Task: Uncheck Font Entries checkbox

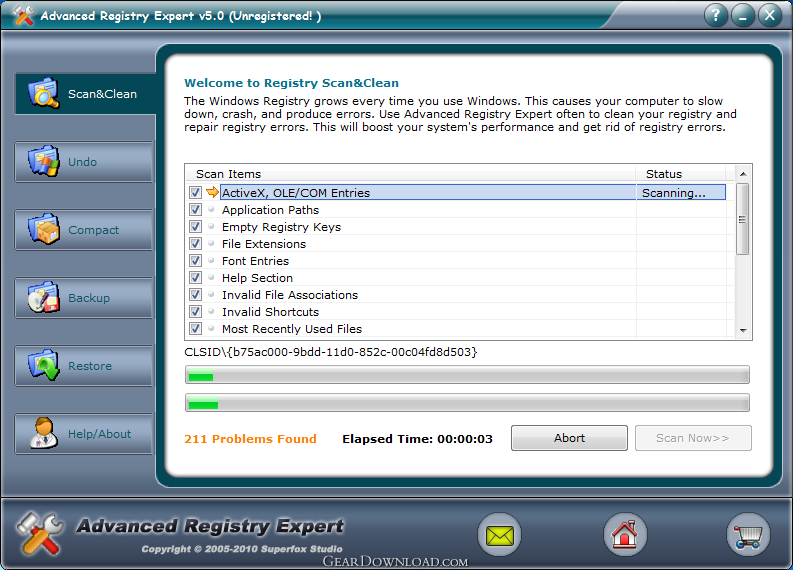Action: click(195, 260)
